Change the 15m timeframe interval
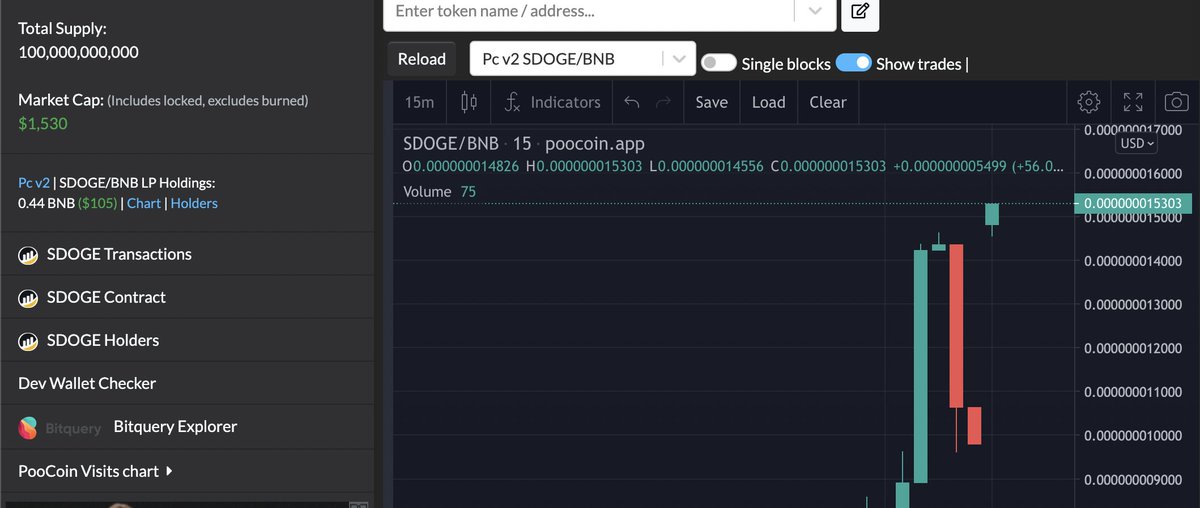The image size is (1200, 508). (x=420, y=102)
